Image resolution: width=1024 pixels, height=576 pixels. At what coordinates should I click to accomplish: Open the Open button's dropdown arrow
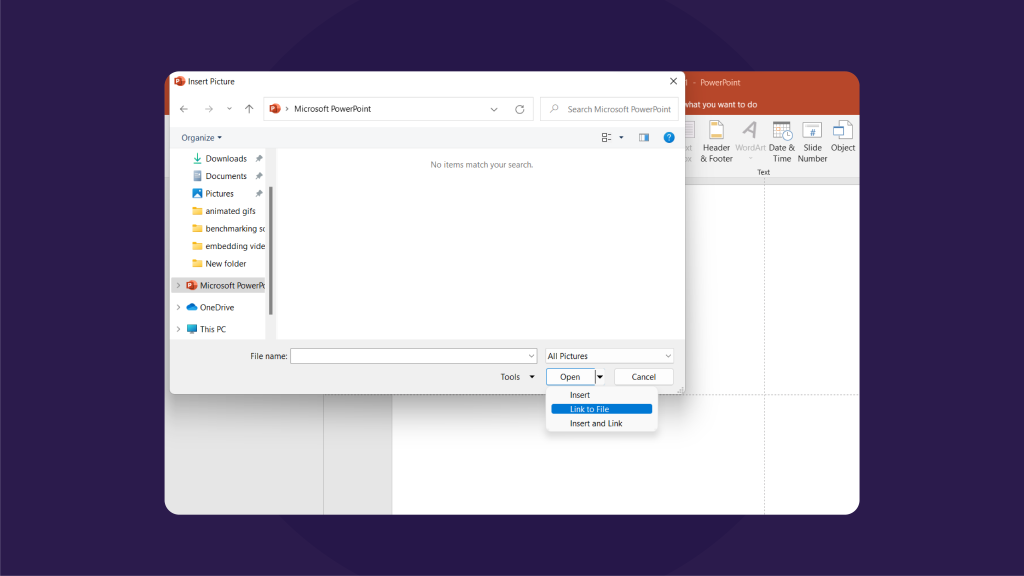pyautogui.click(x=600, y=376)
